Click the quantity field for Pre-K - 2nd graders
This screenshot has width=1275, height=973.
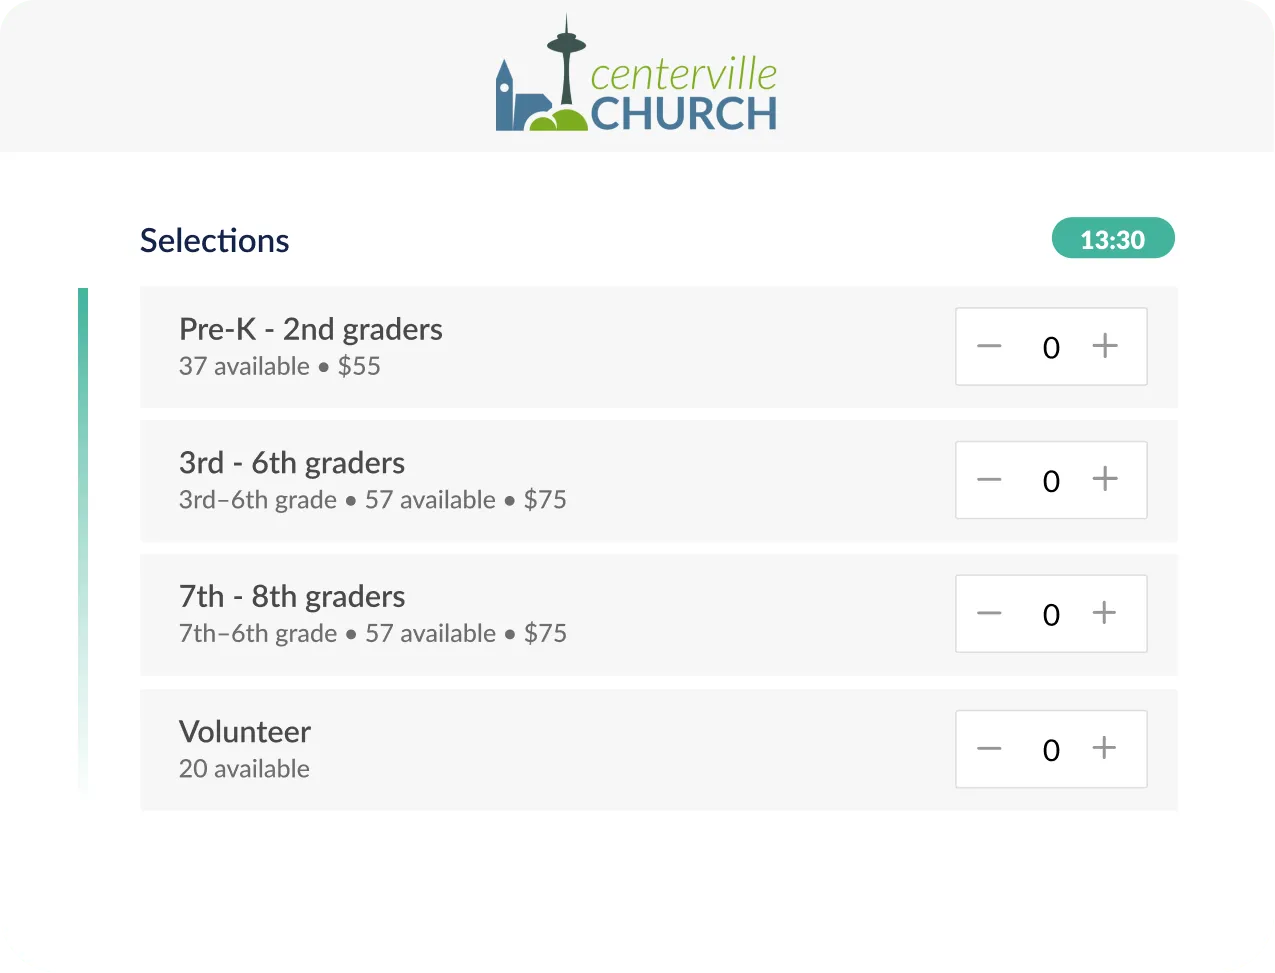click(x=1051, y=346)
